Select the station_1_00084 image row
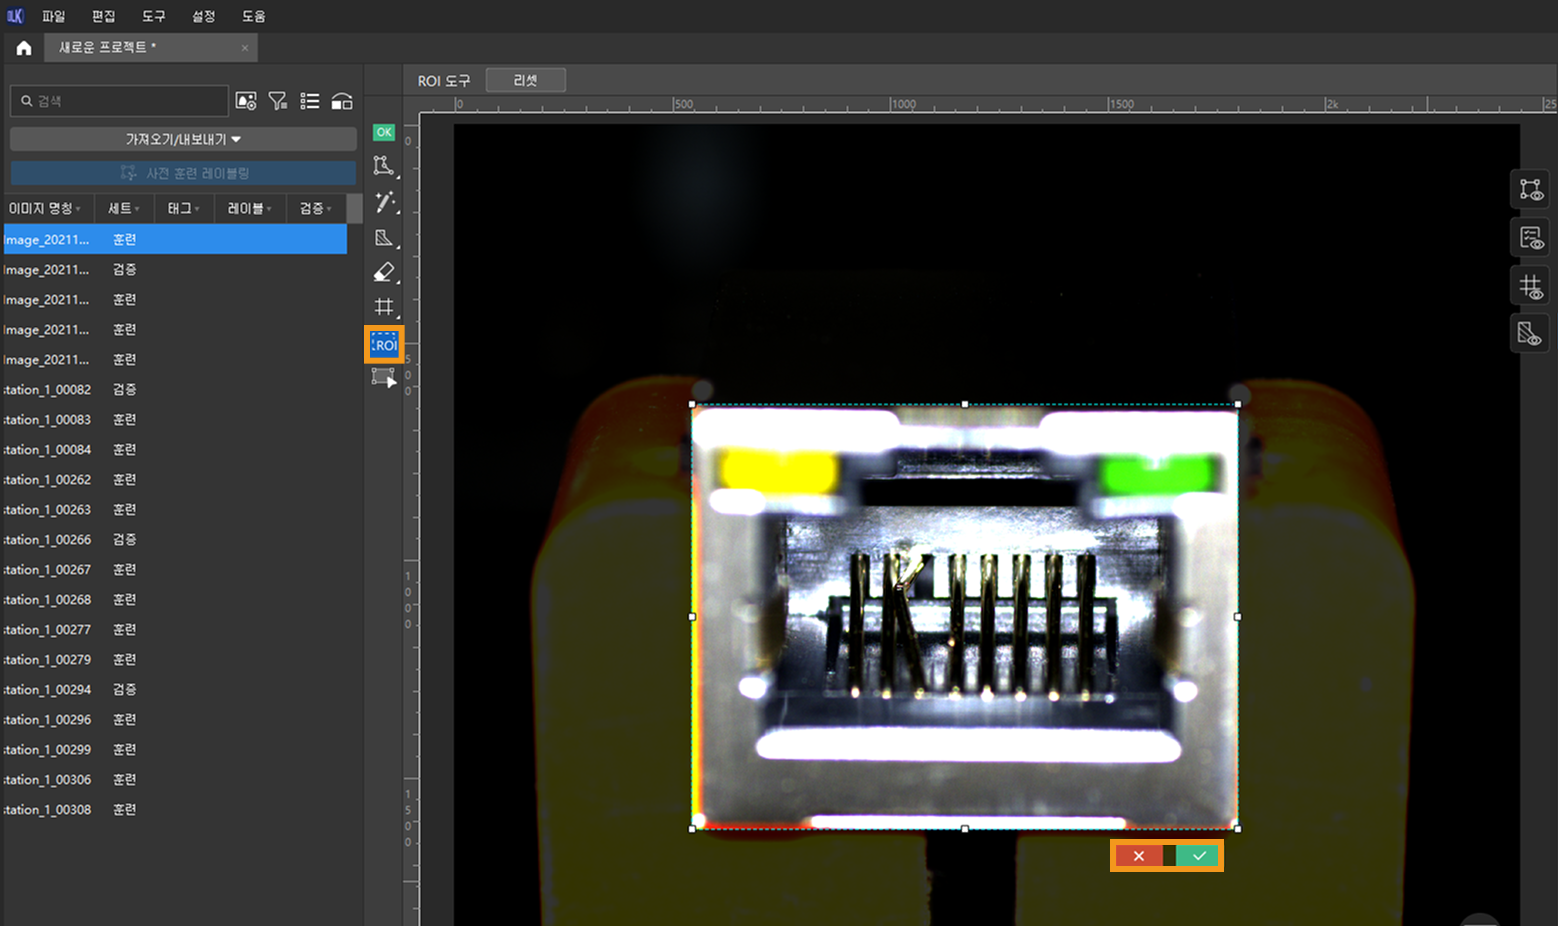This screenshot has height=926, width=1558. coord(175,449)
